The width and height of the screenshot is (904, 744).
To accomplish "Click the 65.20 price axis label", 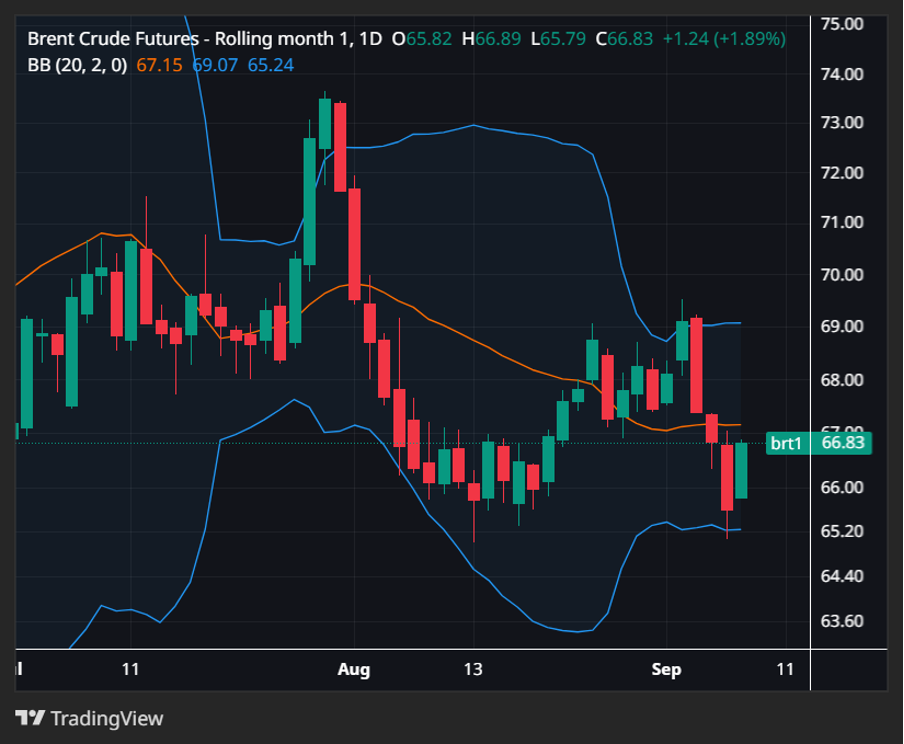I will click(x=840, y=531).
